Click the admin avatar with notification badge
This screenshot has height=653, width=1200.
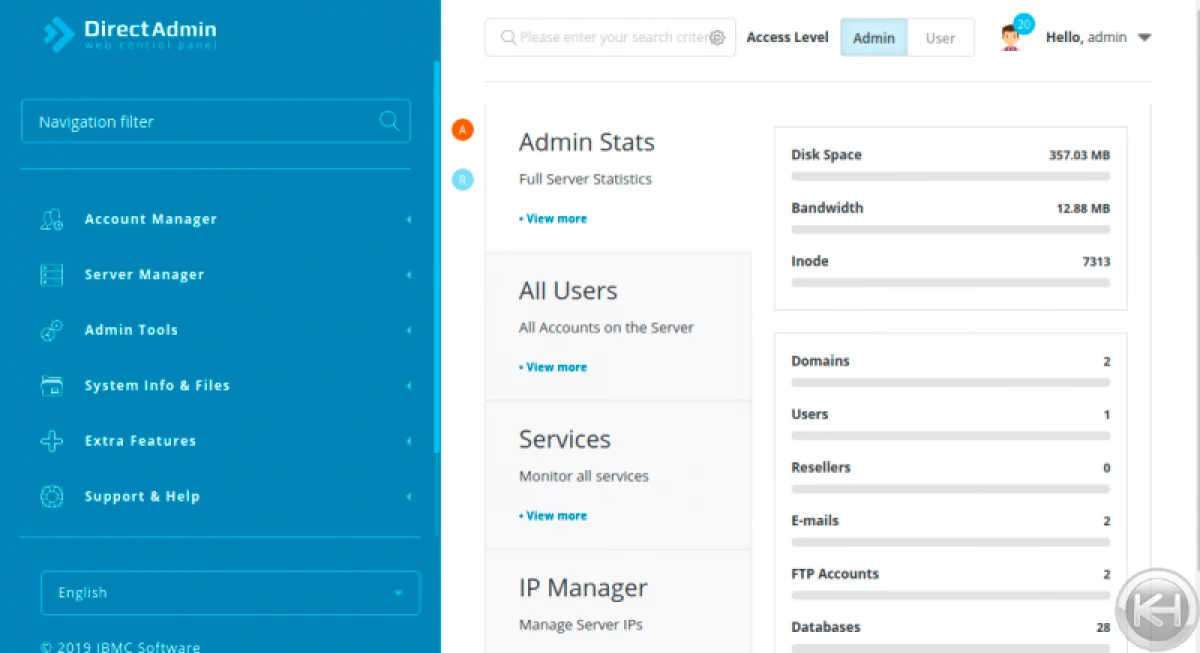1012,37
